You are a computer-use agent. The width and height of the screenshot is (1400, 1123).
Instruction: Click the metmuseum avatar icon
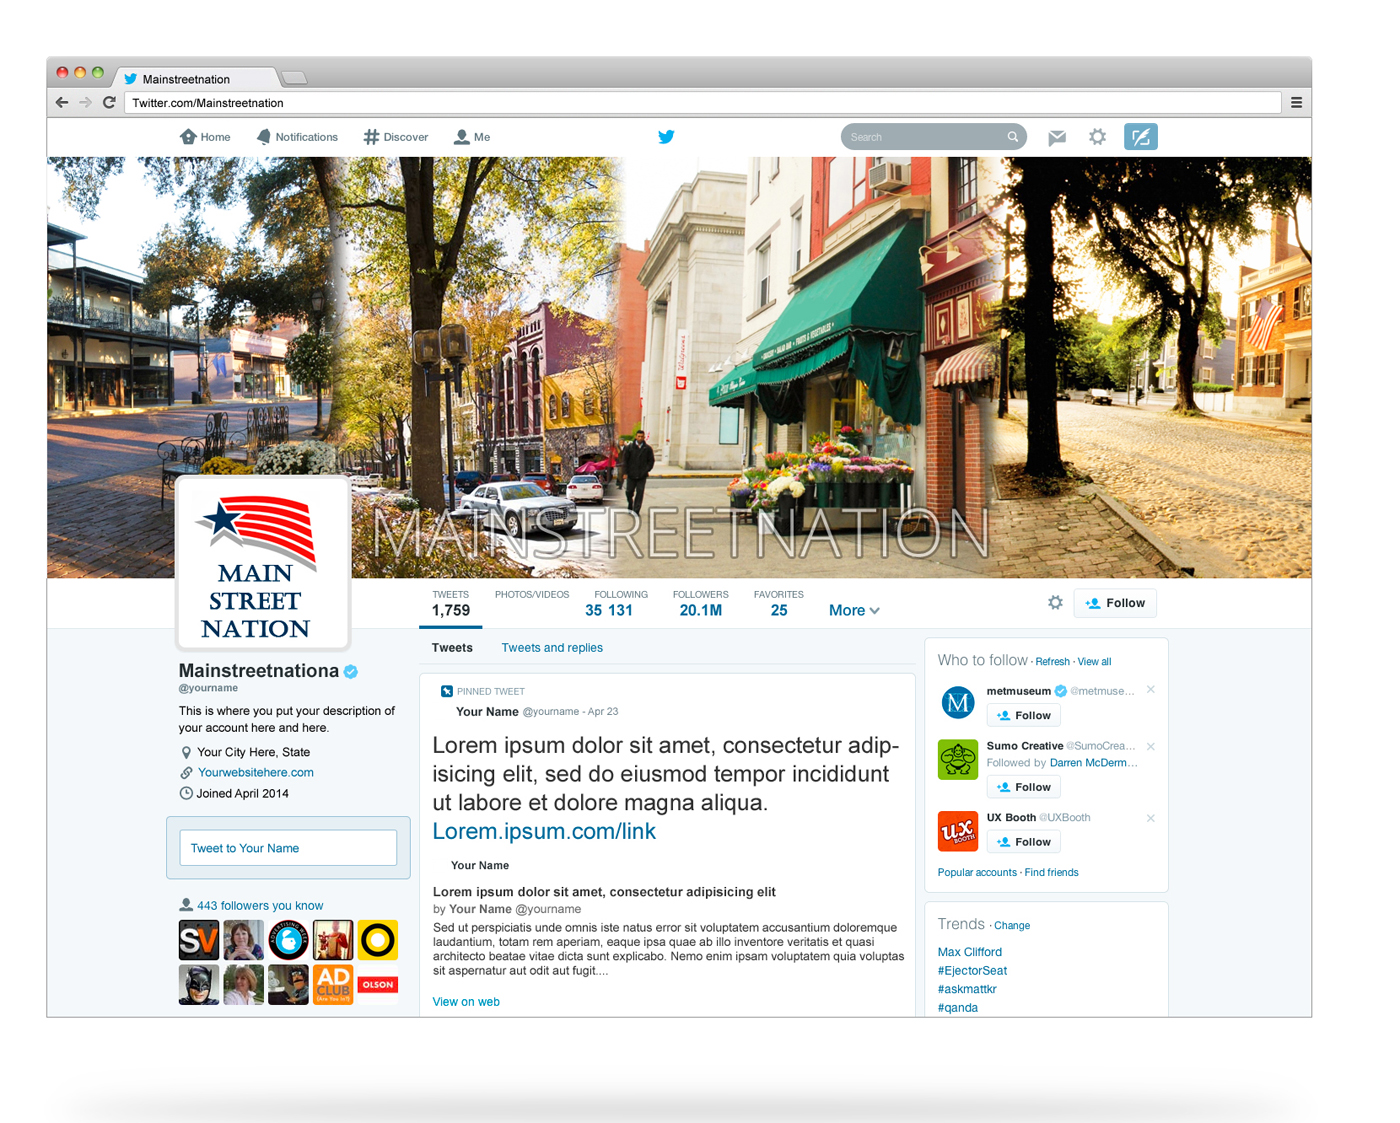click(x=958, y=702)
